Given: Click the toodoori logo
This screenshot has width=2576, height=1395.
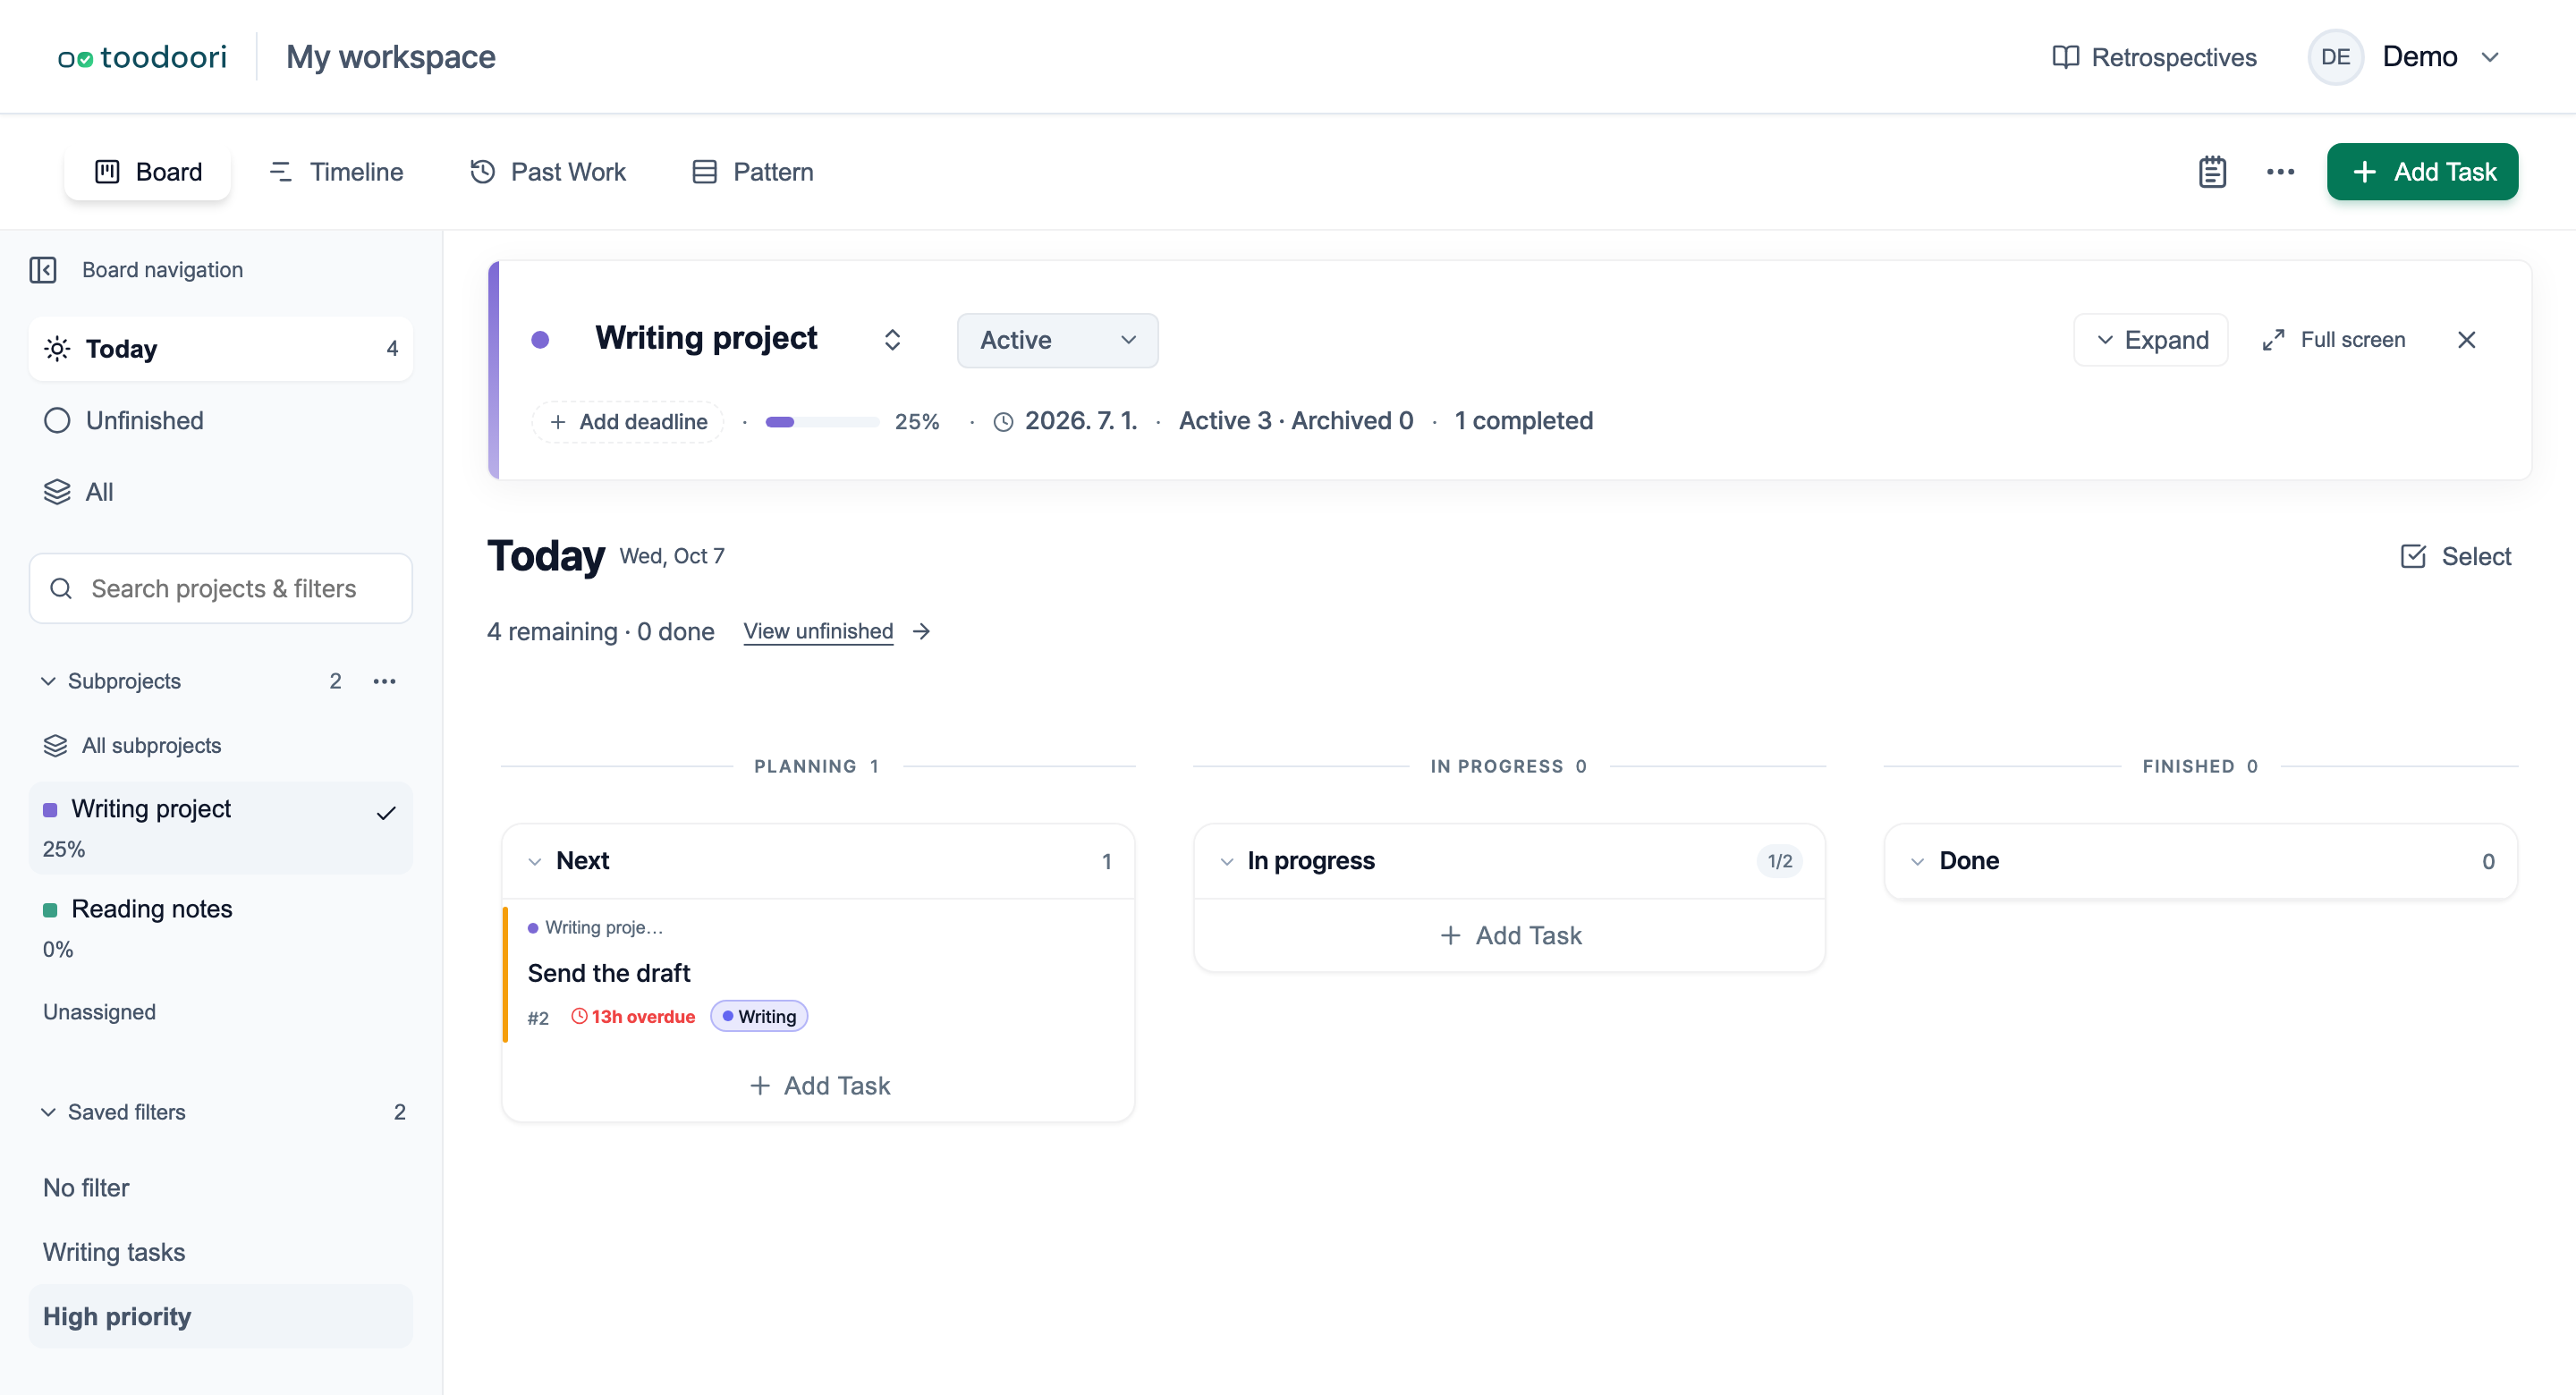Looking at the screenshot, I should click(x=142, y=57).
